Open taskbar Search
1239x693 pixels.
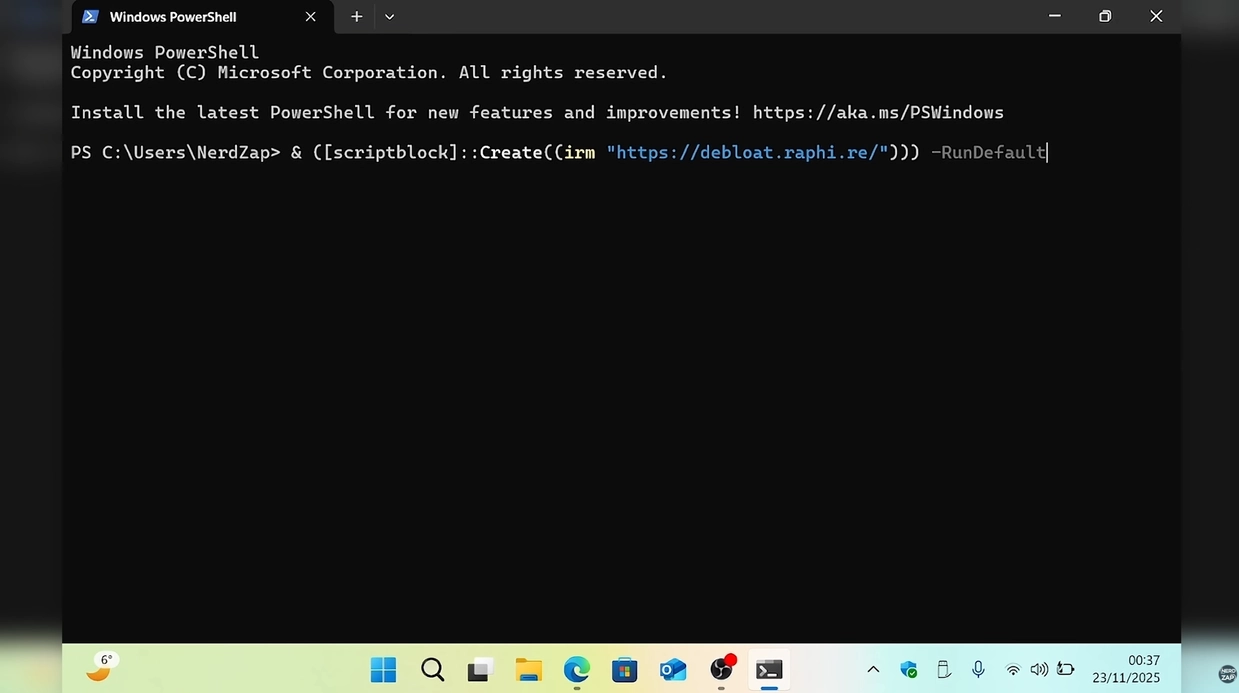tap(432, 670)
